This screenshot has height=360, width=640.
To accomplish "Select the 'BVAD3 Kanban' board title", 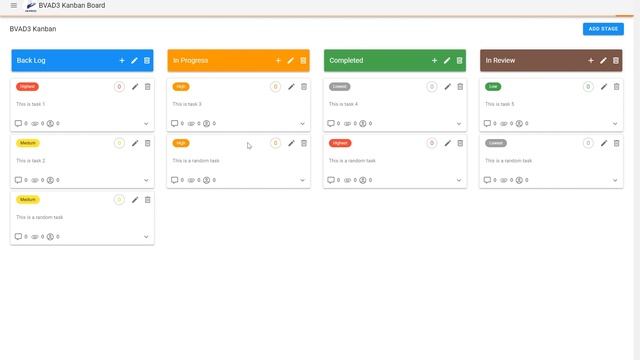I will point(33,29).
